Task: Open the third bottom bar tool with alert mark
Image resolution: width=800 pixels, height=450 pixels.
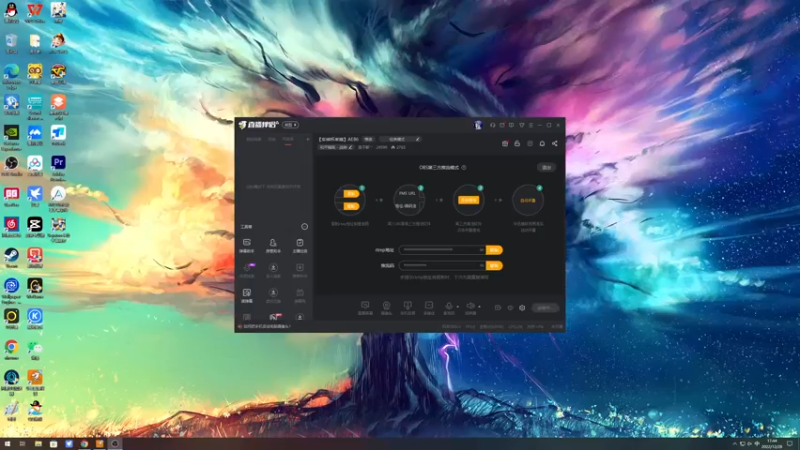Action: tap(408, 308)
